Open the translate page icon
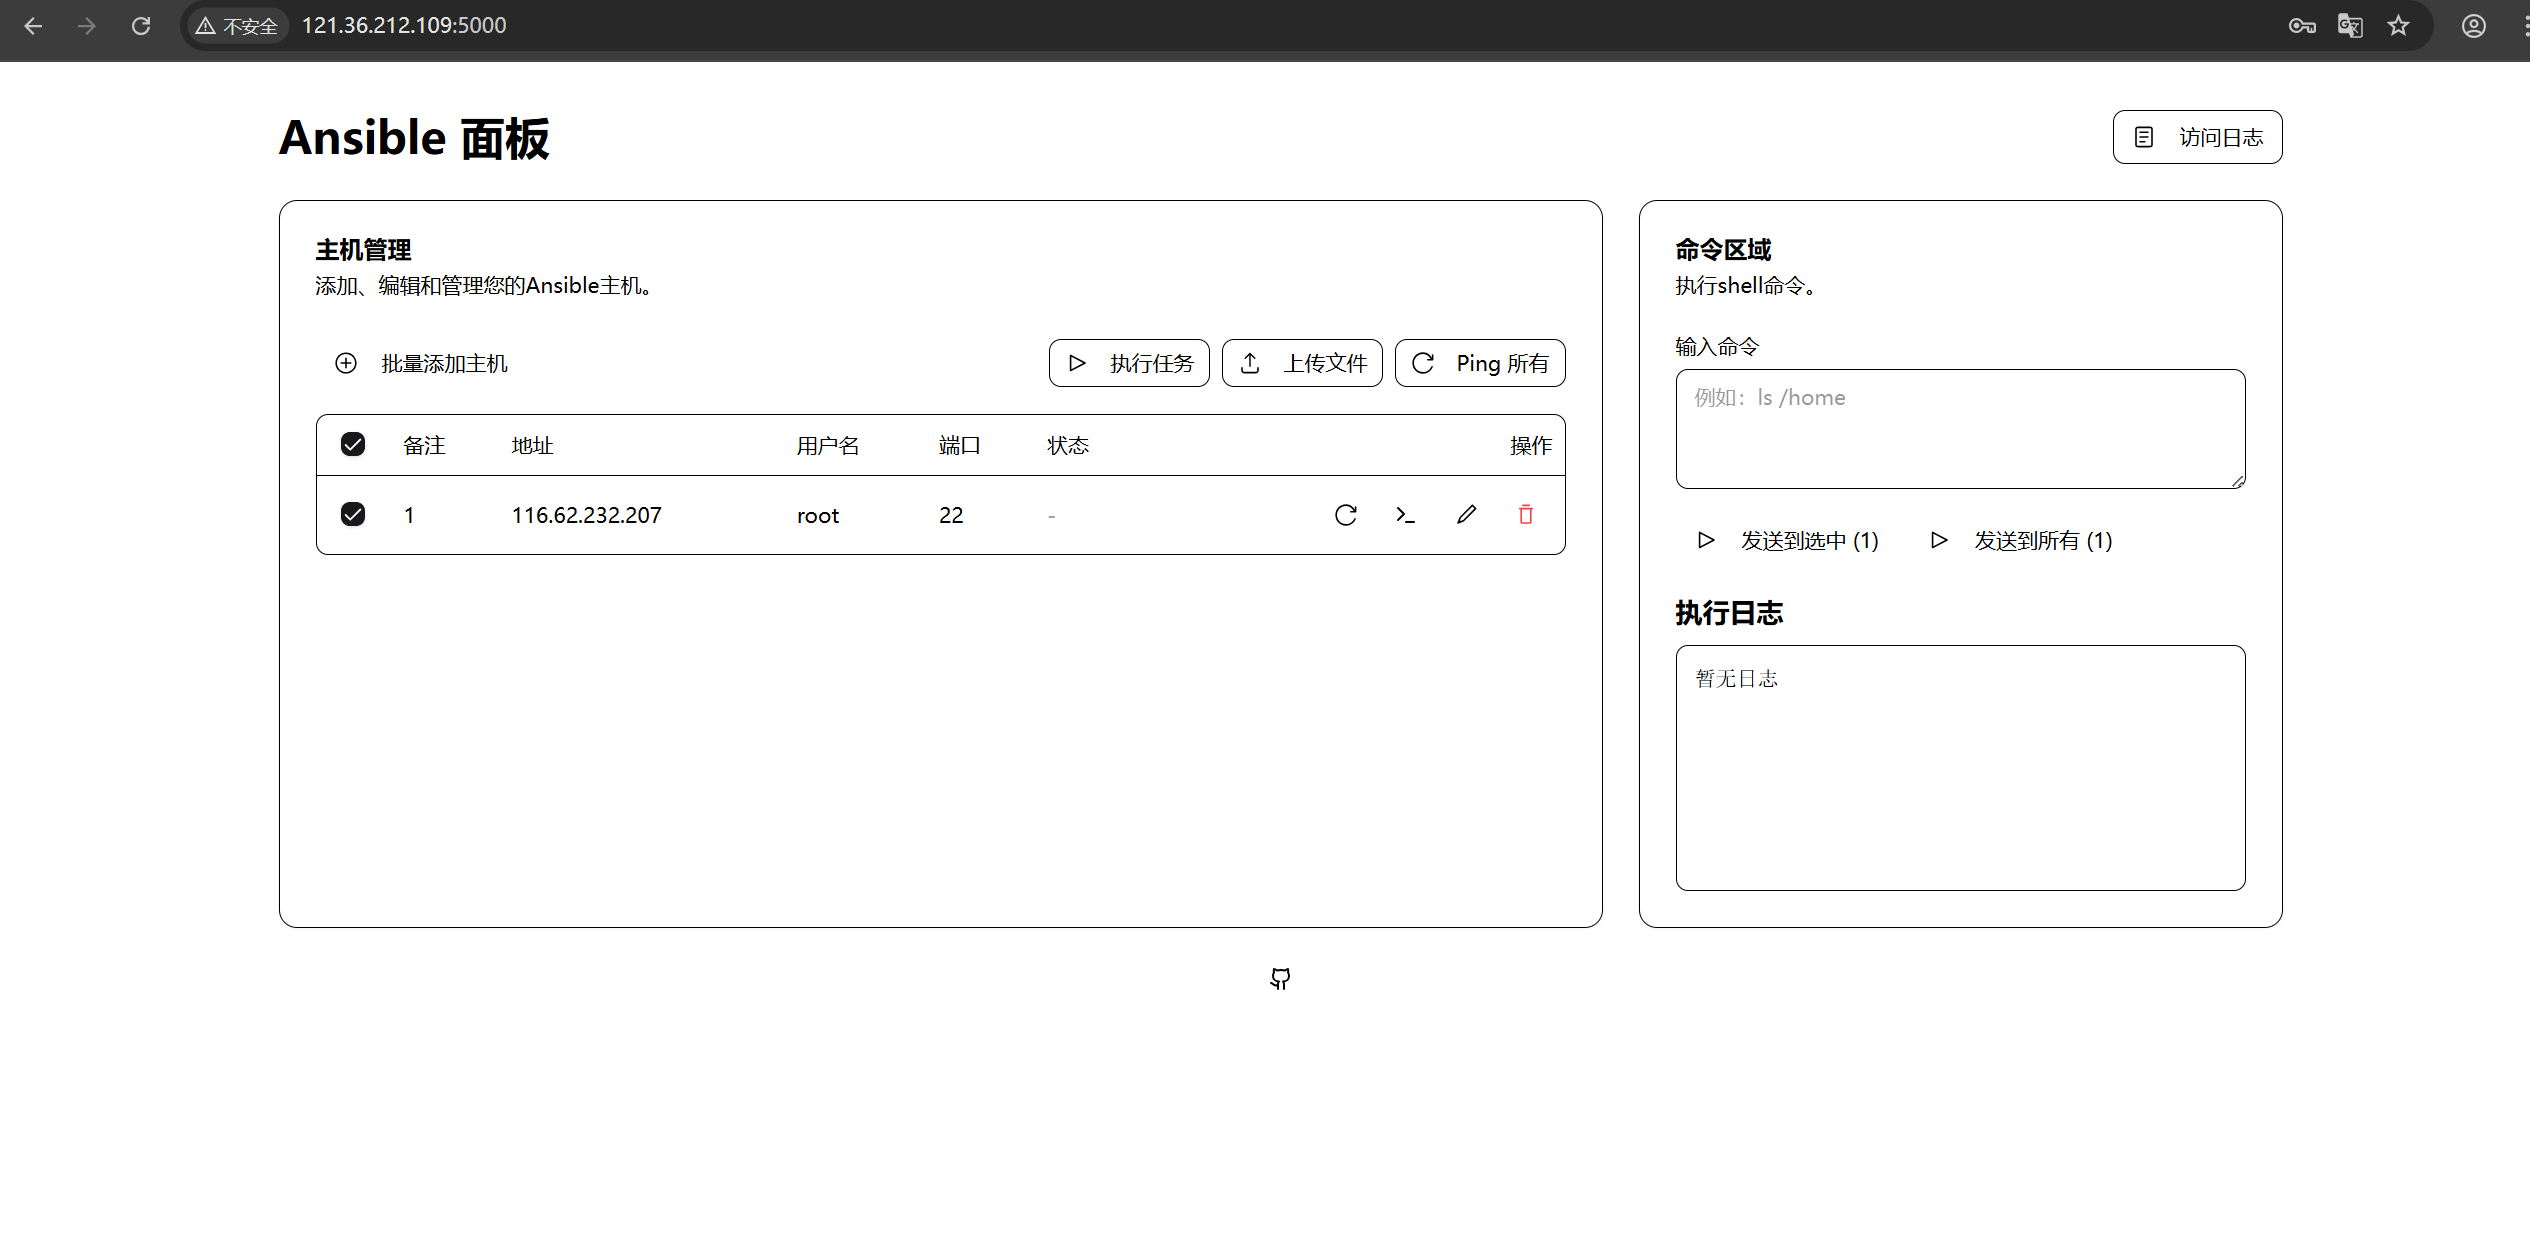Image resolution: width=2530 pixels, height=1260 pixels. [2350, 26]
